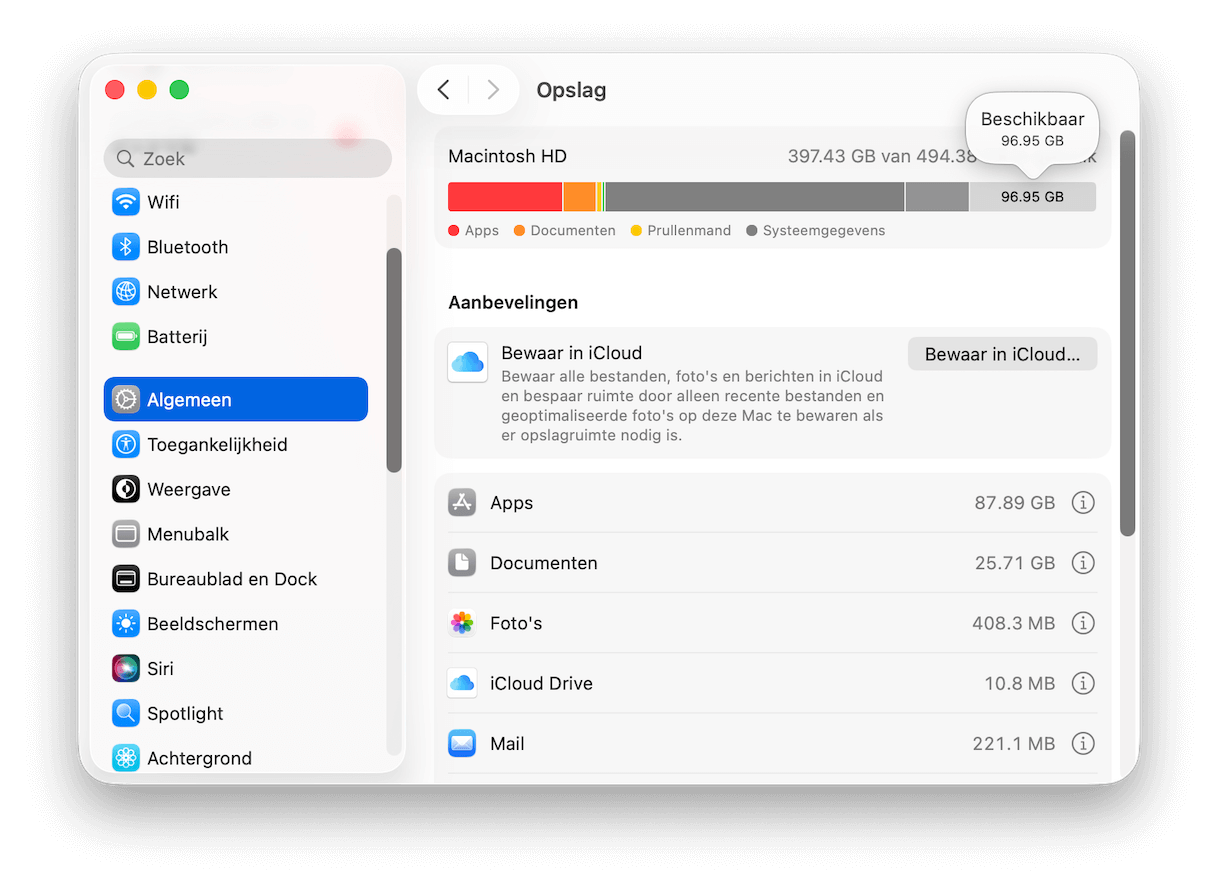This screenshot has width=1218, height=888.
Task: Click the Macintosh HD label
Action: pos(507,156)
